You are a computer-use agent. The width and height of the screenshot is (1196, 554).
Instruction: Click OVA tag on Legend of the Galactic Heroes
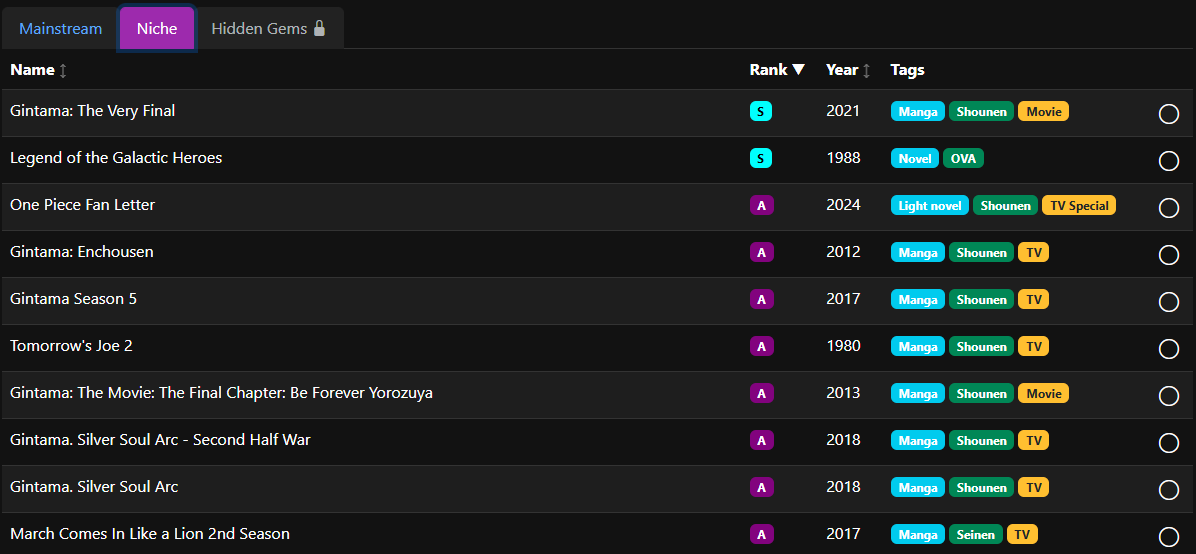click(x=963, y=158)
